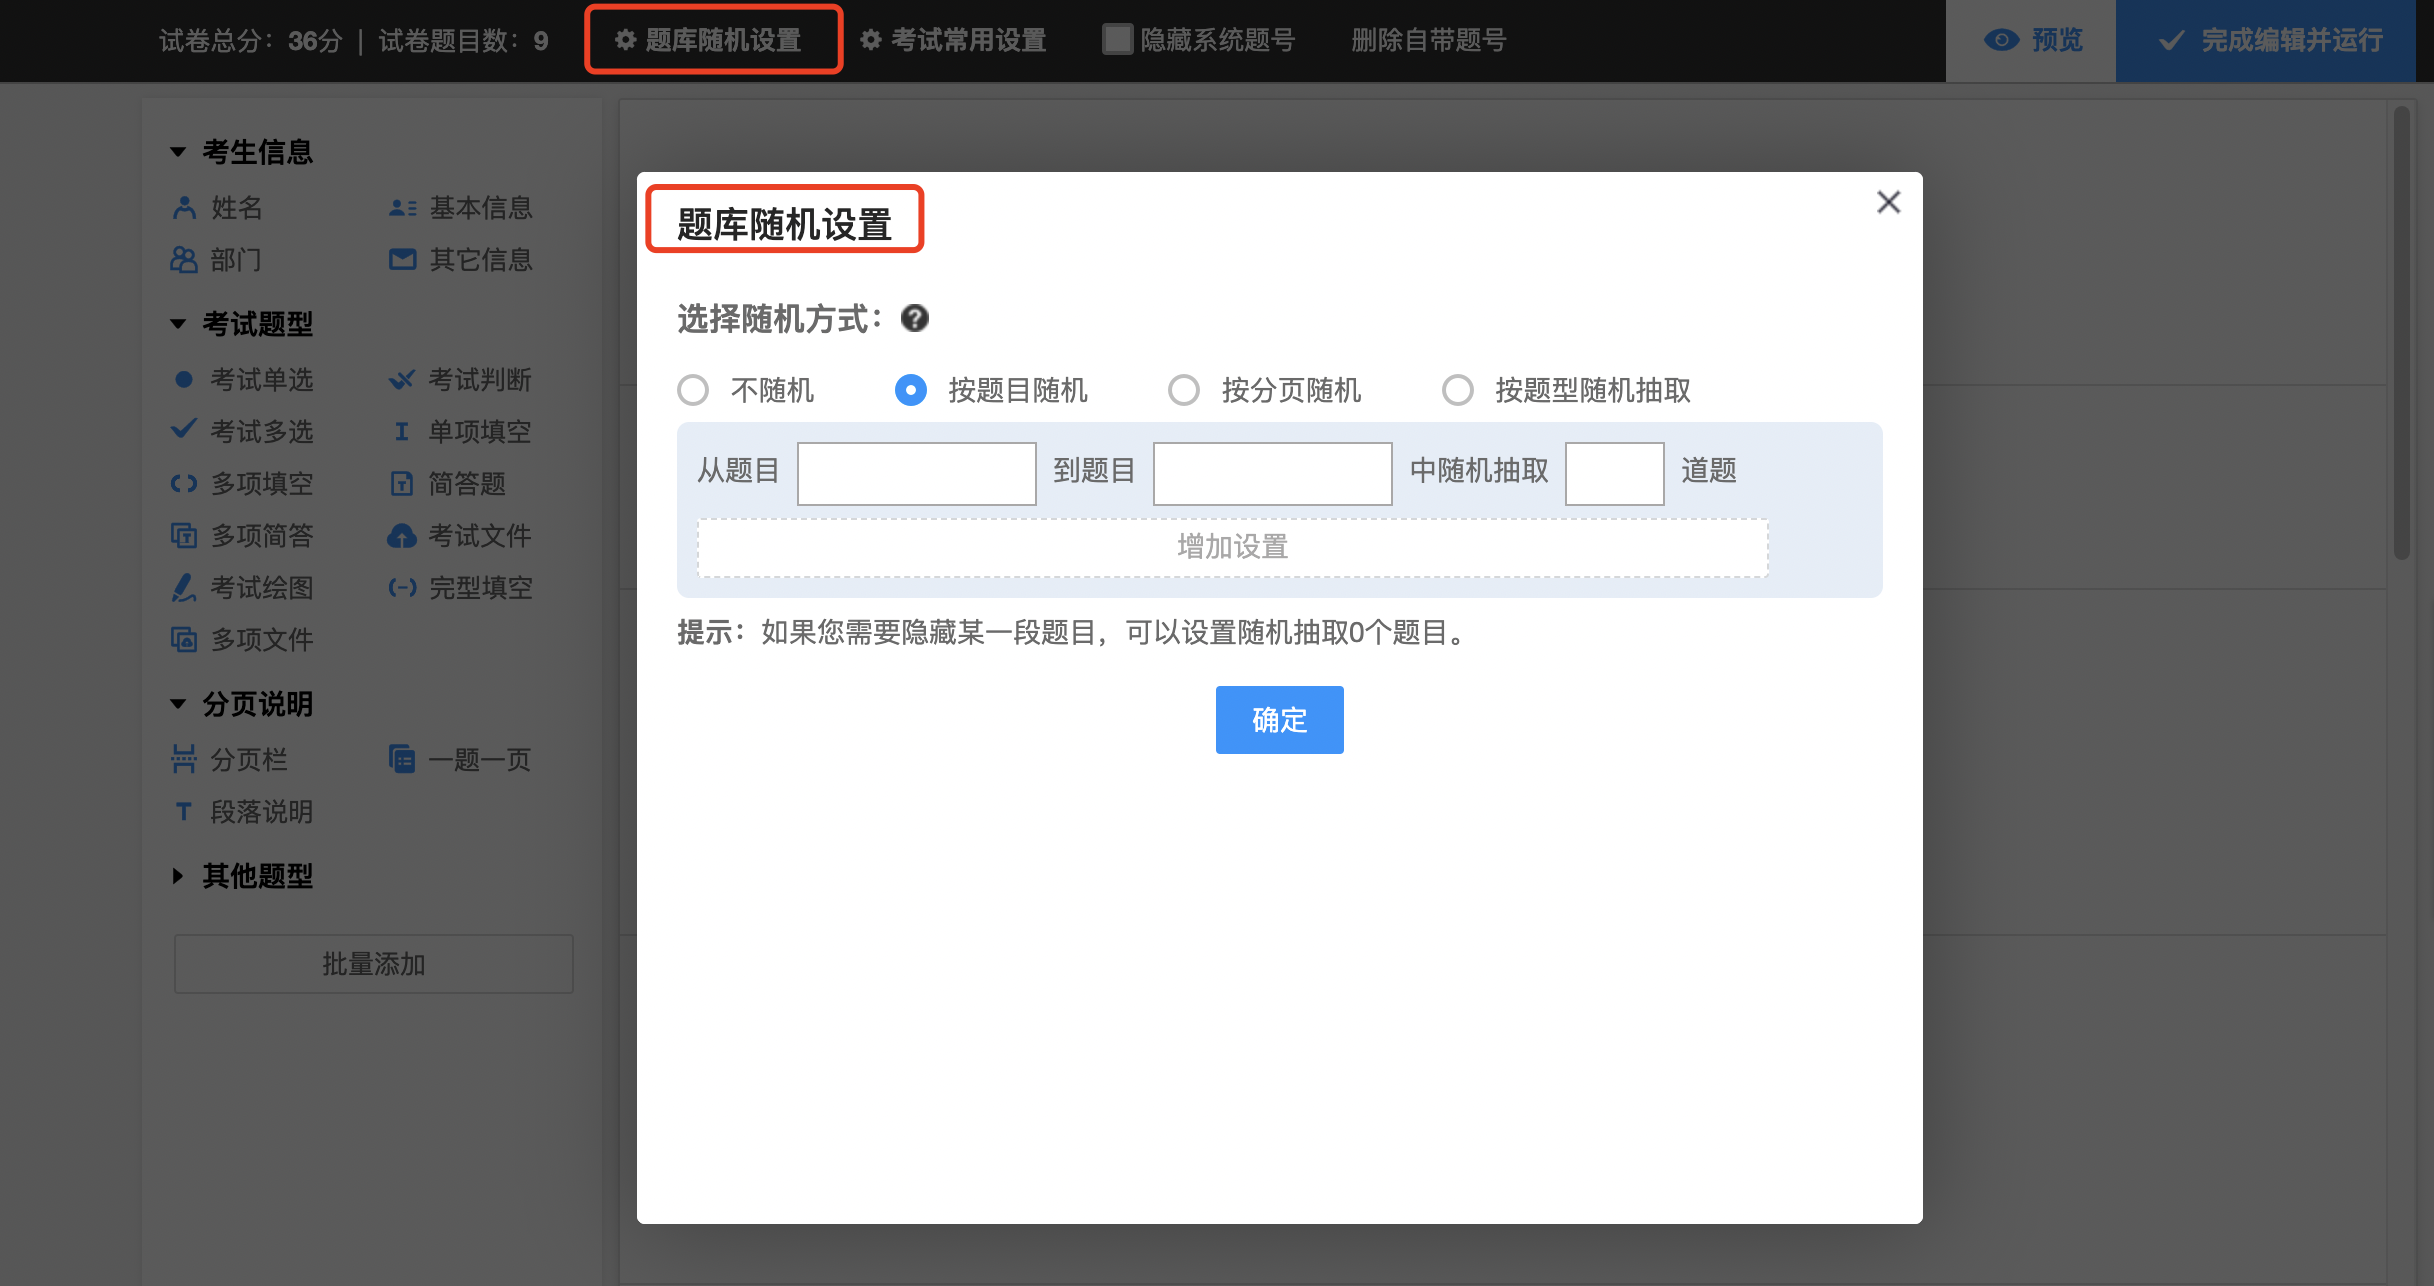This screenshot has width=2434, height=1286.
Task: Click the 考试判断 icon
Action: coord(402,380)
